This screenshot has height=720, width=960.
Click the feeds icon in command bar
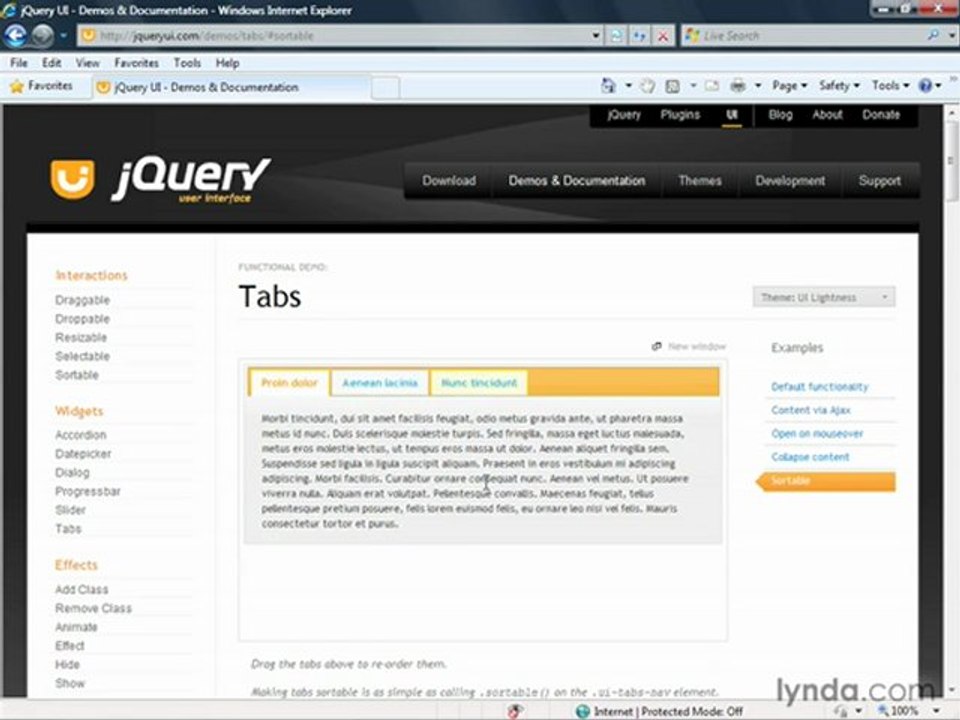tap(673, 86)
